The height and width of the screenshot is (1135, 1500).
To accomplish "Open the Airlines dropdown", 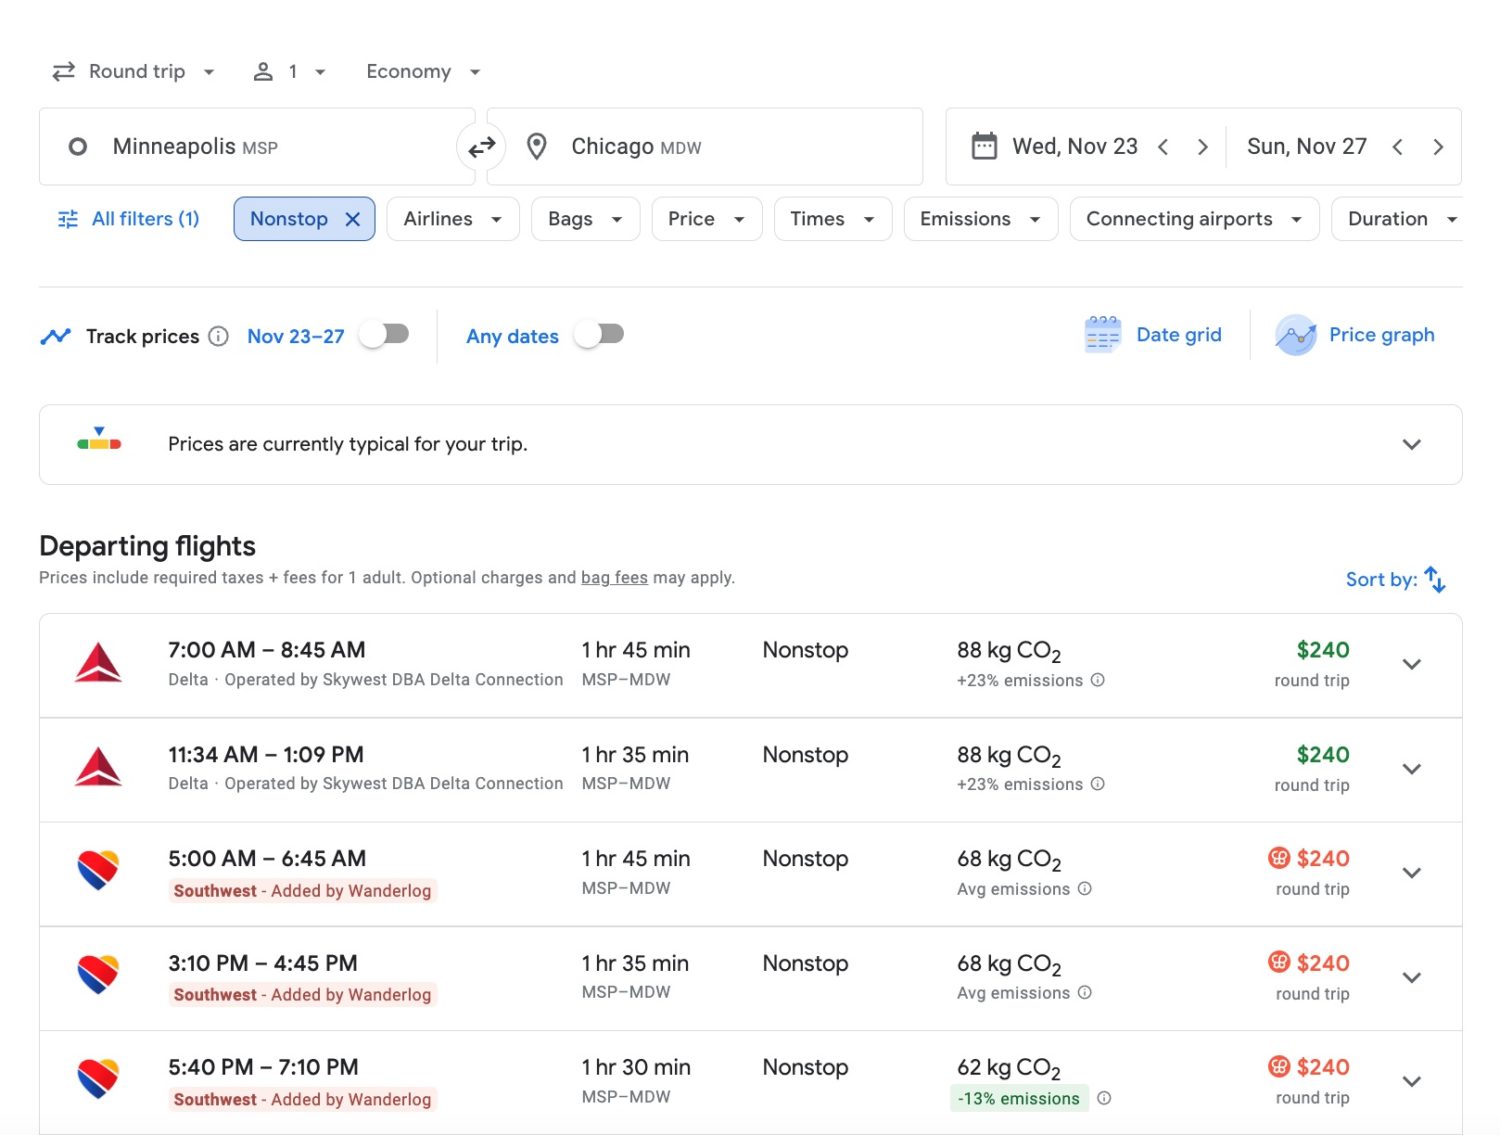I will click(x=452, y=218).
